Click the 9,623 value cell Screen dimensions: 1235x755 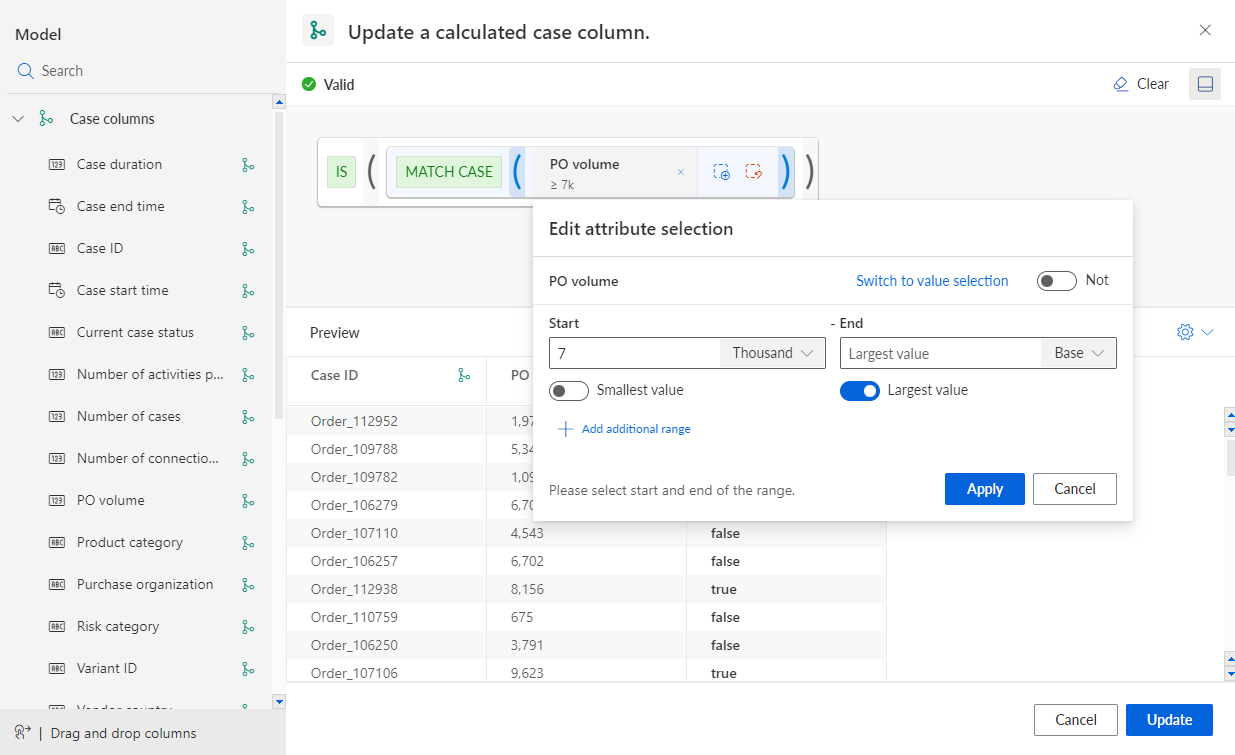[x=527, y=673]
